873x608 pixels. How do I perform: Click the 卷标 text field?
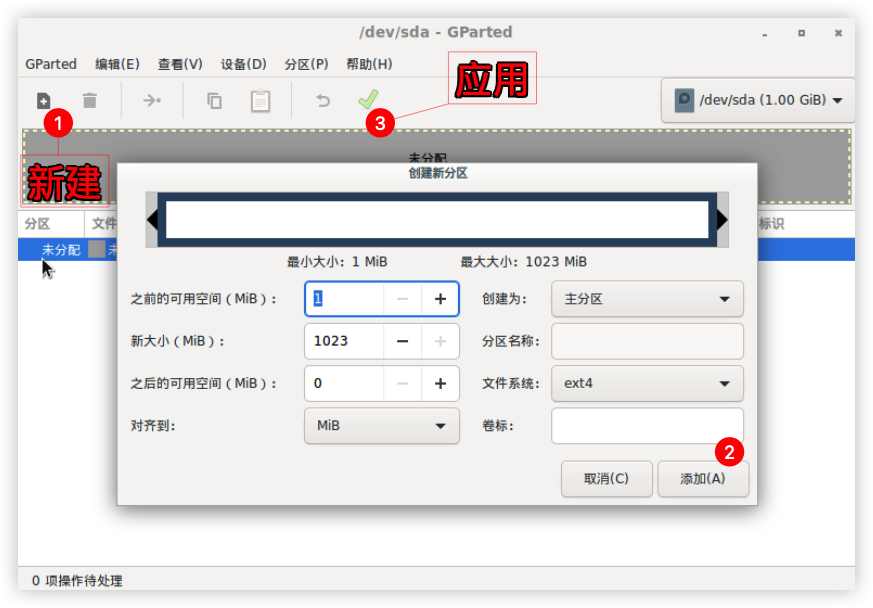(x=647, y=425)
